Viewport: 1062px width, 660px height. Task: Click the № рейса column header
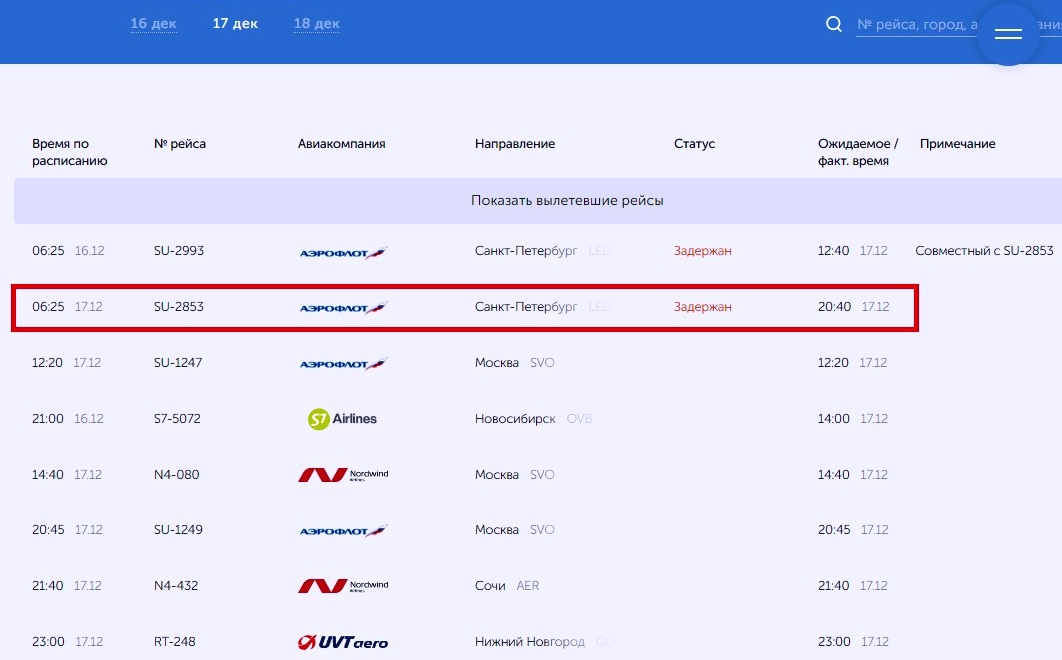click(179, 144)
